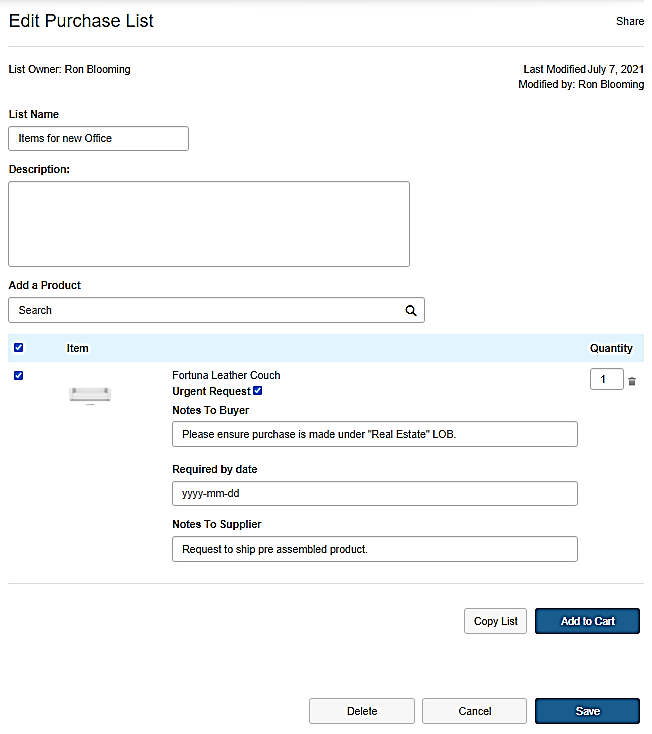
Task: Click the Add to Cart button
Action: coord(587,621)
